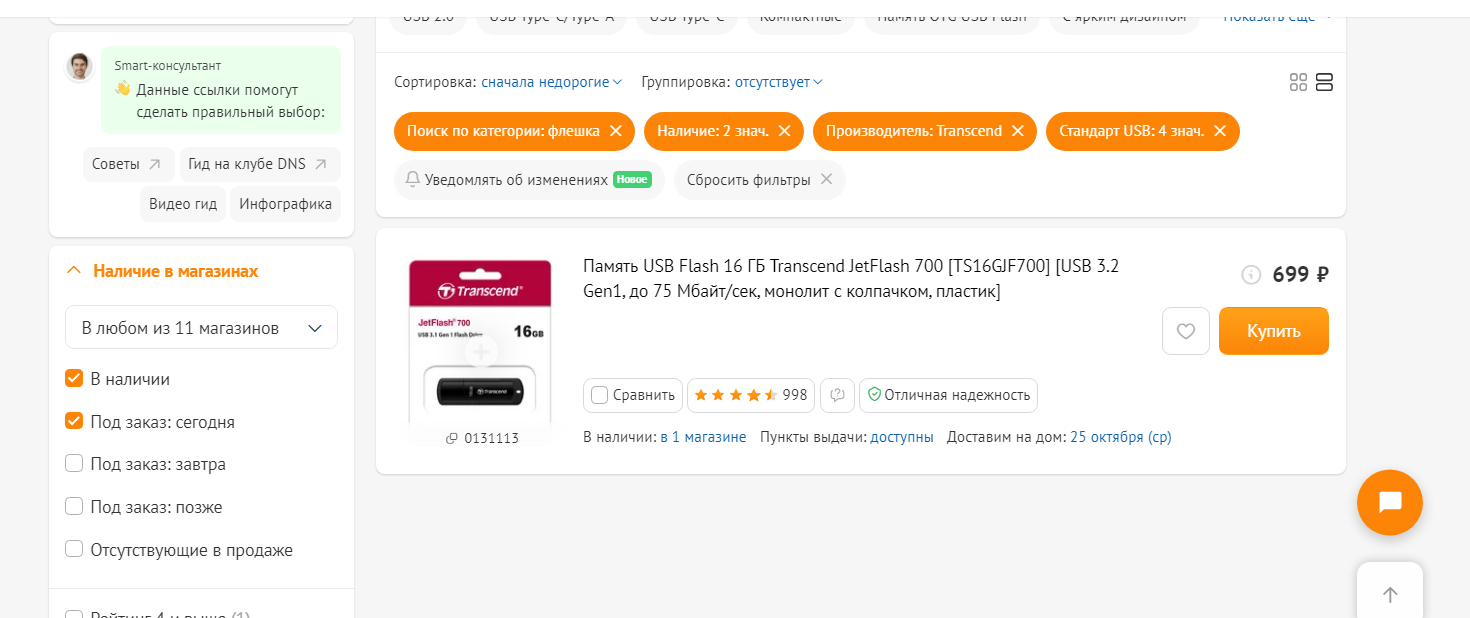Screen dimensions: 1470x618
Task: Enable 'Под заказ: завтра' checkbox
Action: point(74,464)
